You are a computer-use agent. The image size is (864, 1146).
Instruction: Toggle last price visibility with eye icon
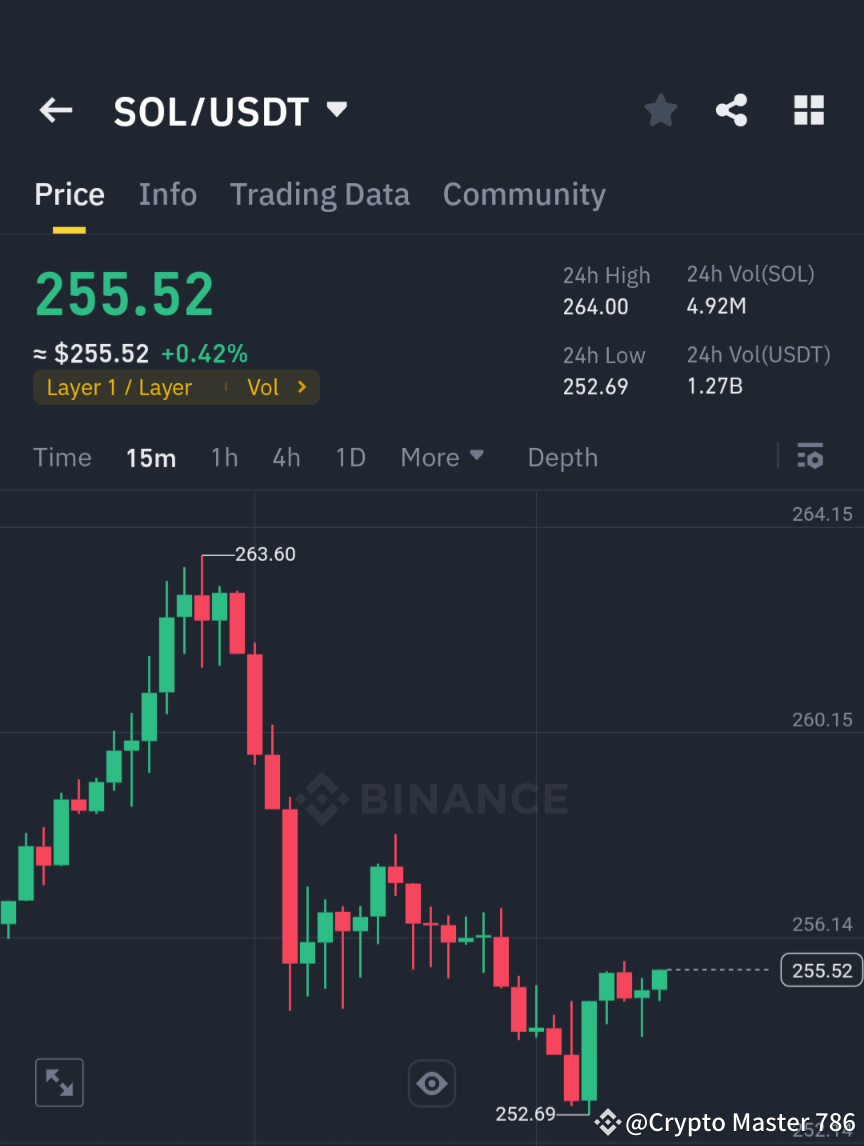[x=431, y=1082]
